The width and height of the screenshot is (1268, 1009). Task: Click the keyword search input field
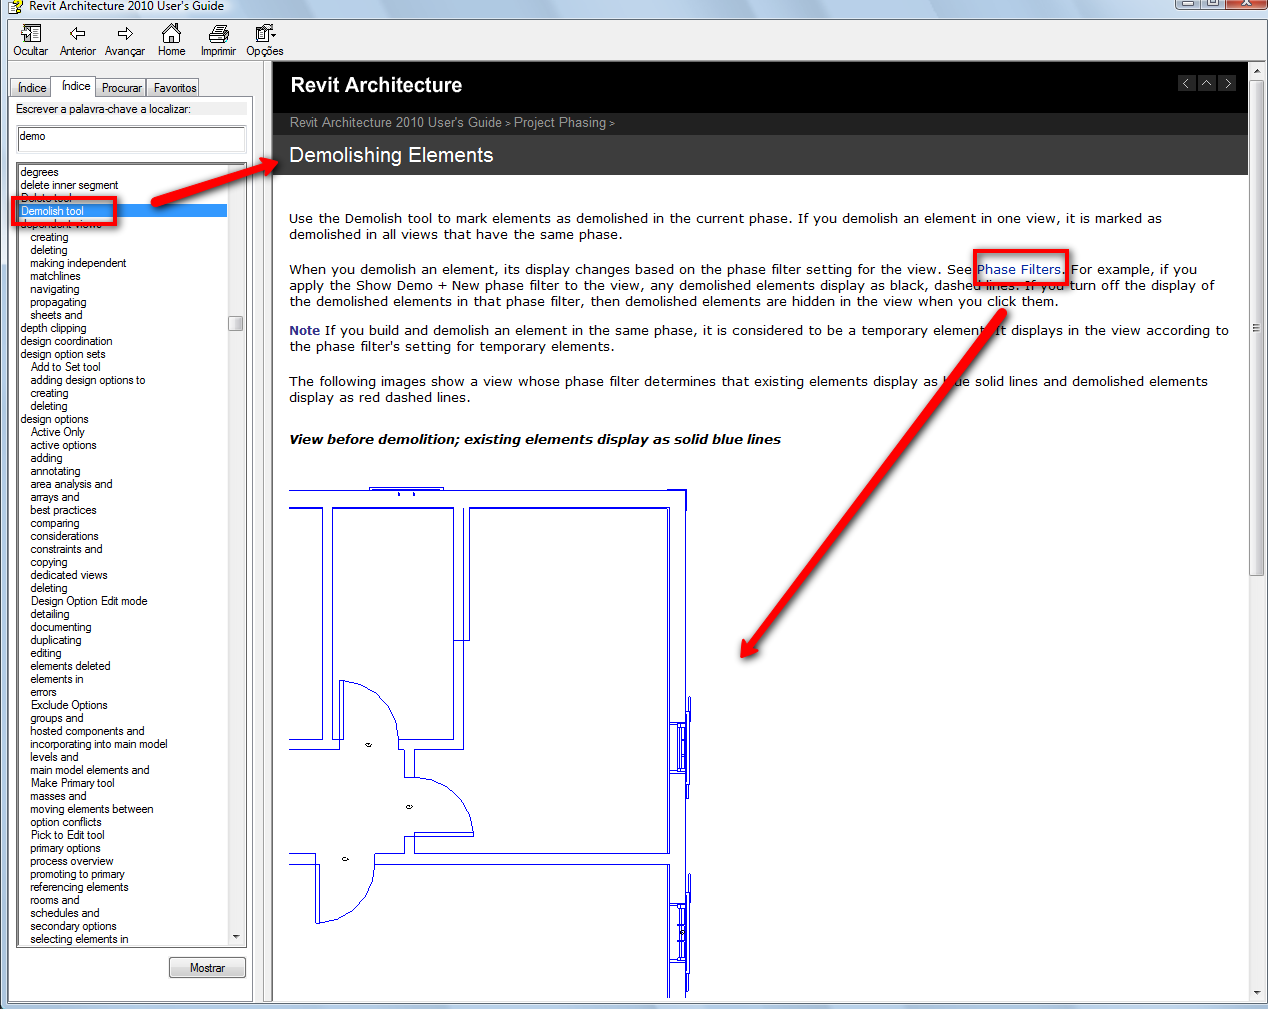pos(131,138)
